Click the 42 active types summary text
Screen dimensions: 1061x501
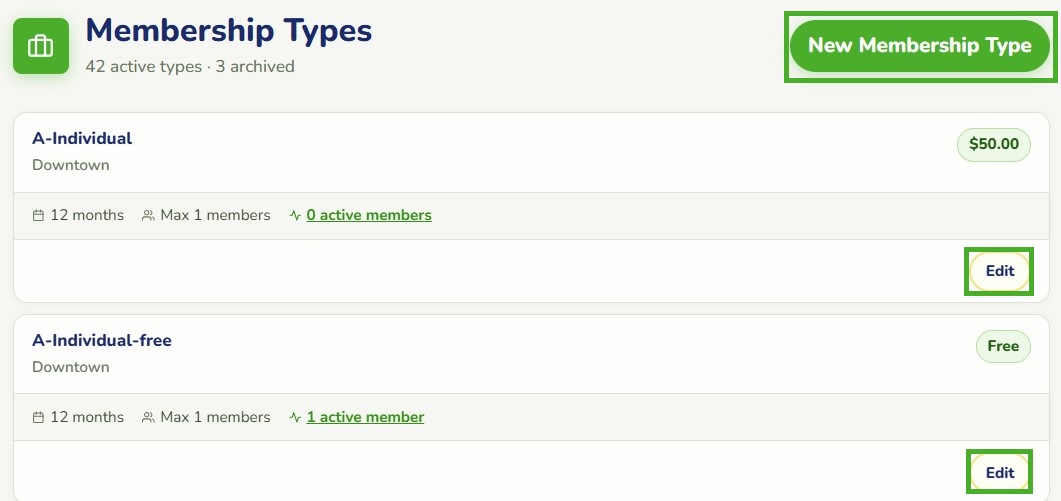click(x=143, y=66)
